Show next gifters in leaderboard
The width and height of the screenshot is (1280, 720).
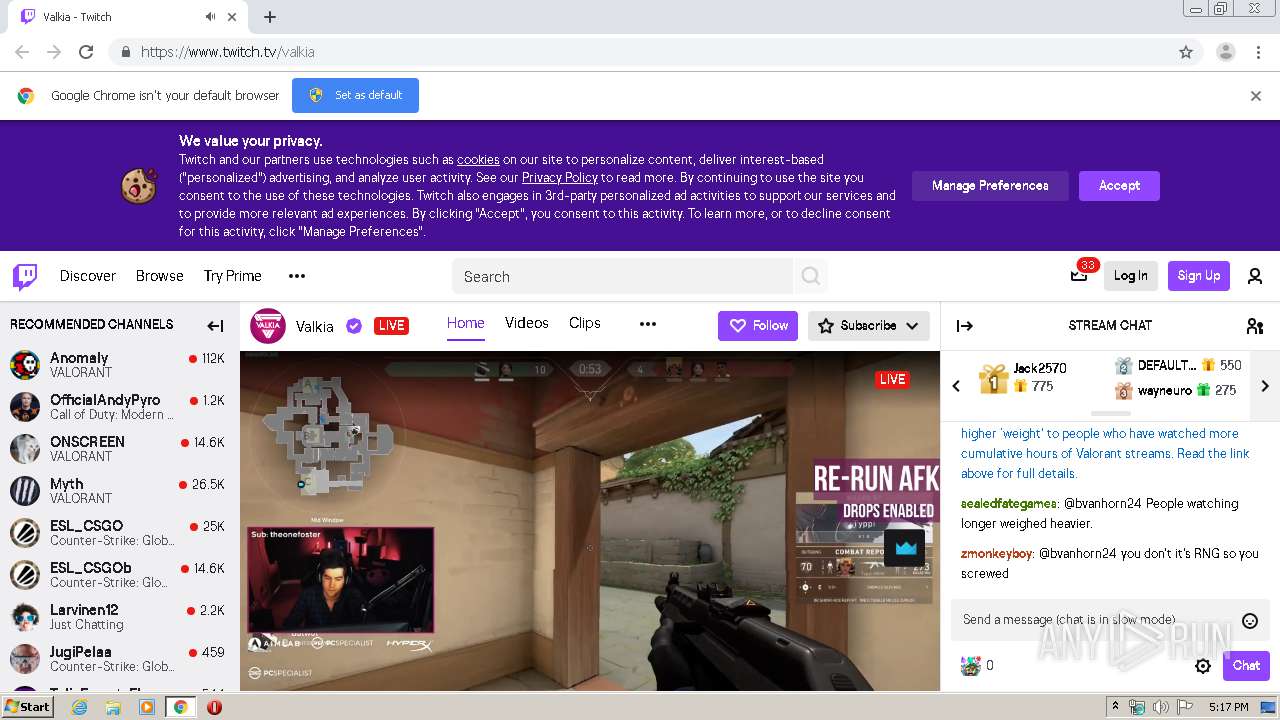click(1265, 386)
